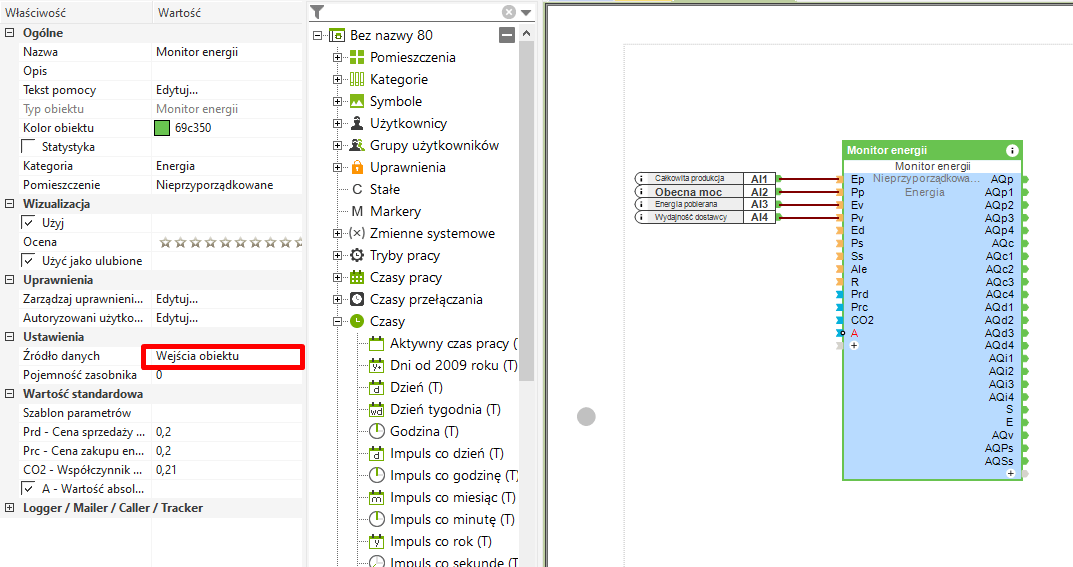Clear the tree search with the X button
The image size is (1073, 567).
[509, 12]
